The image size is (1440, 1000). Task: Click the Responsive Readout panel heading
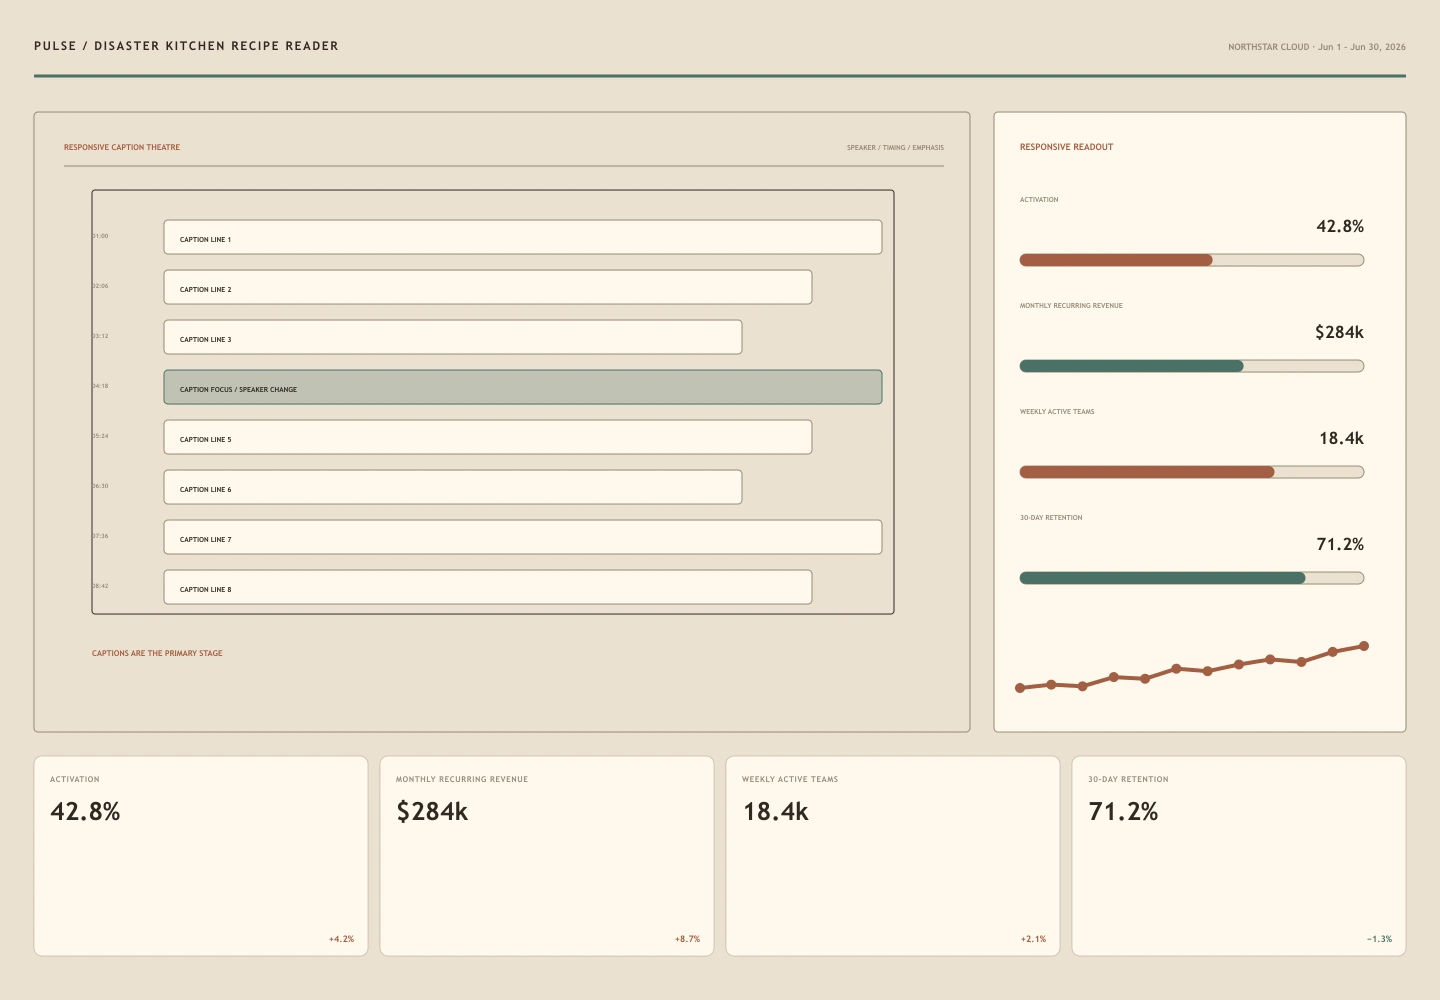point(1066,147)
